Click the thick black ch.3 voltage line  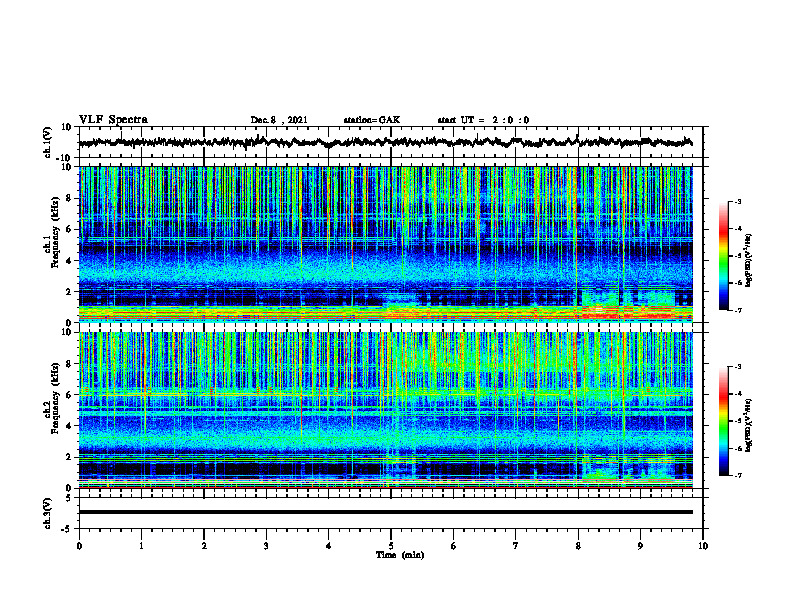385,512
